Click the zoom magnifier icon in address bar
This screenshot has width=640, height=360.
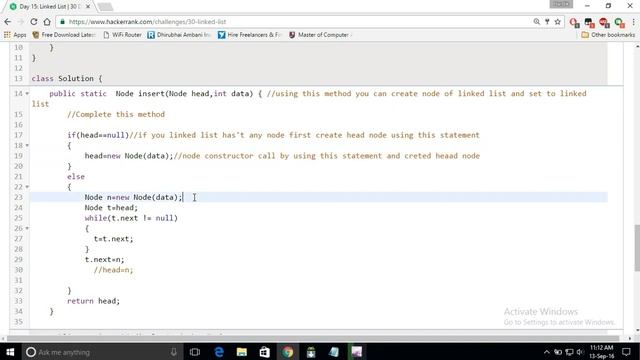[536, 22]
